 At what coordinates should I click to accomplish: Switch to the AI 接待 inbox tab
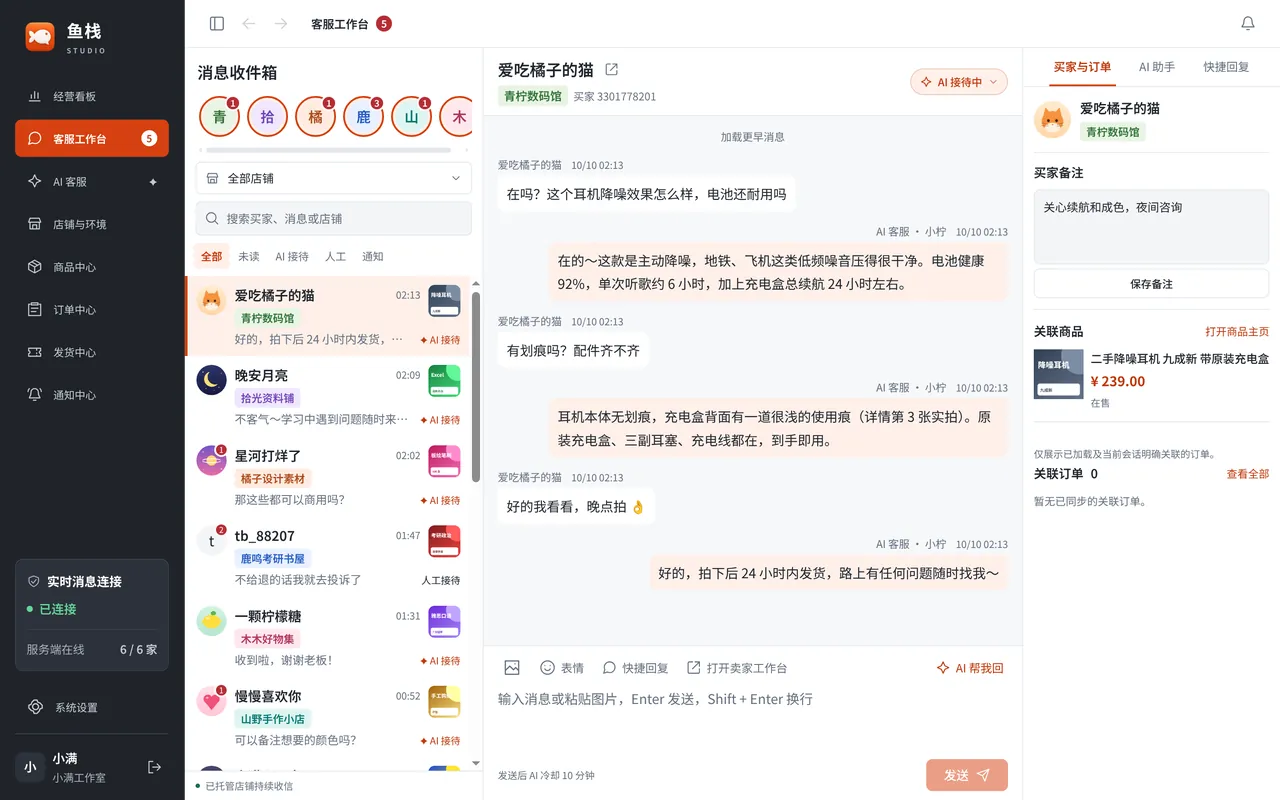click(x=292, y=257)
